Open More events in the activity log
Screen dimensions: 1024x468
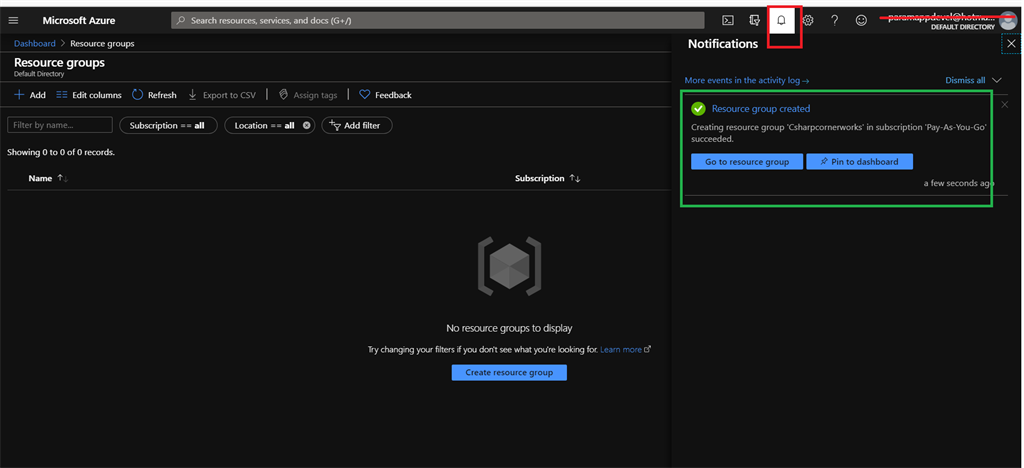click(747, 80)
